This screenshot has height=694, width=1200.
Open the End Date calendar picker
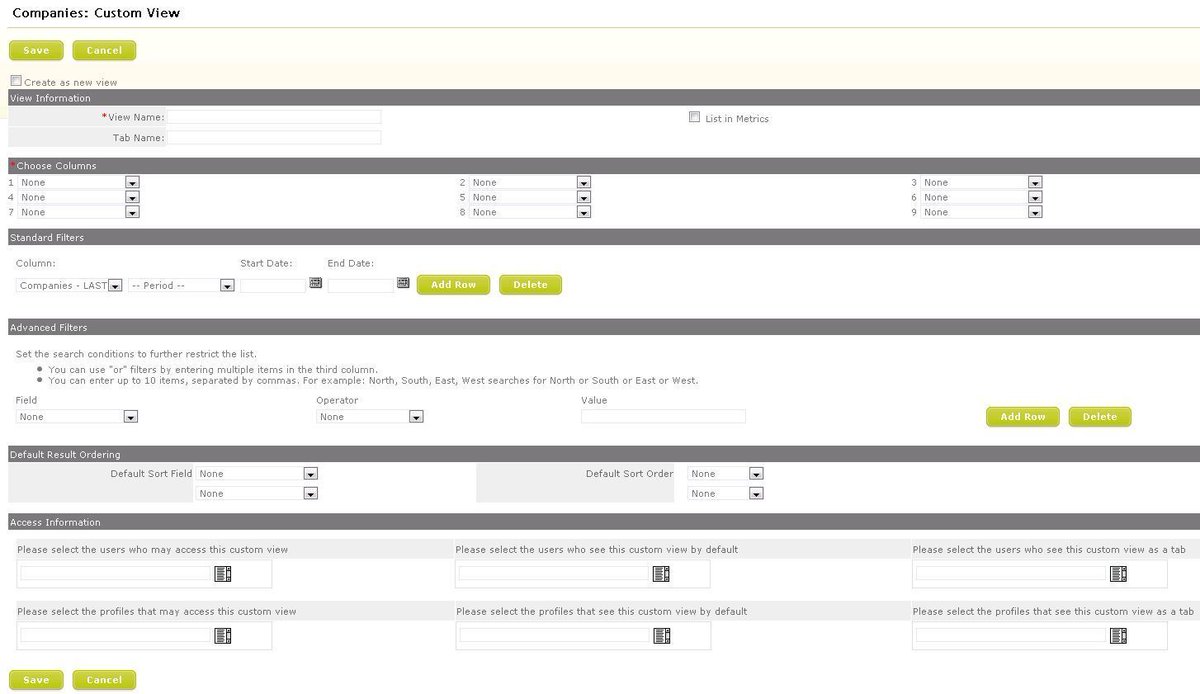(403, 284)
